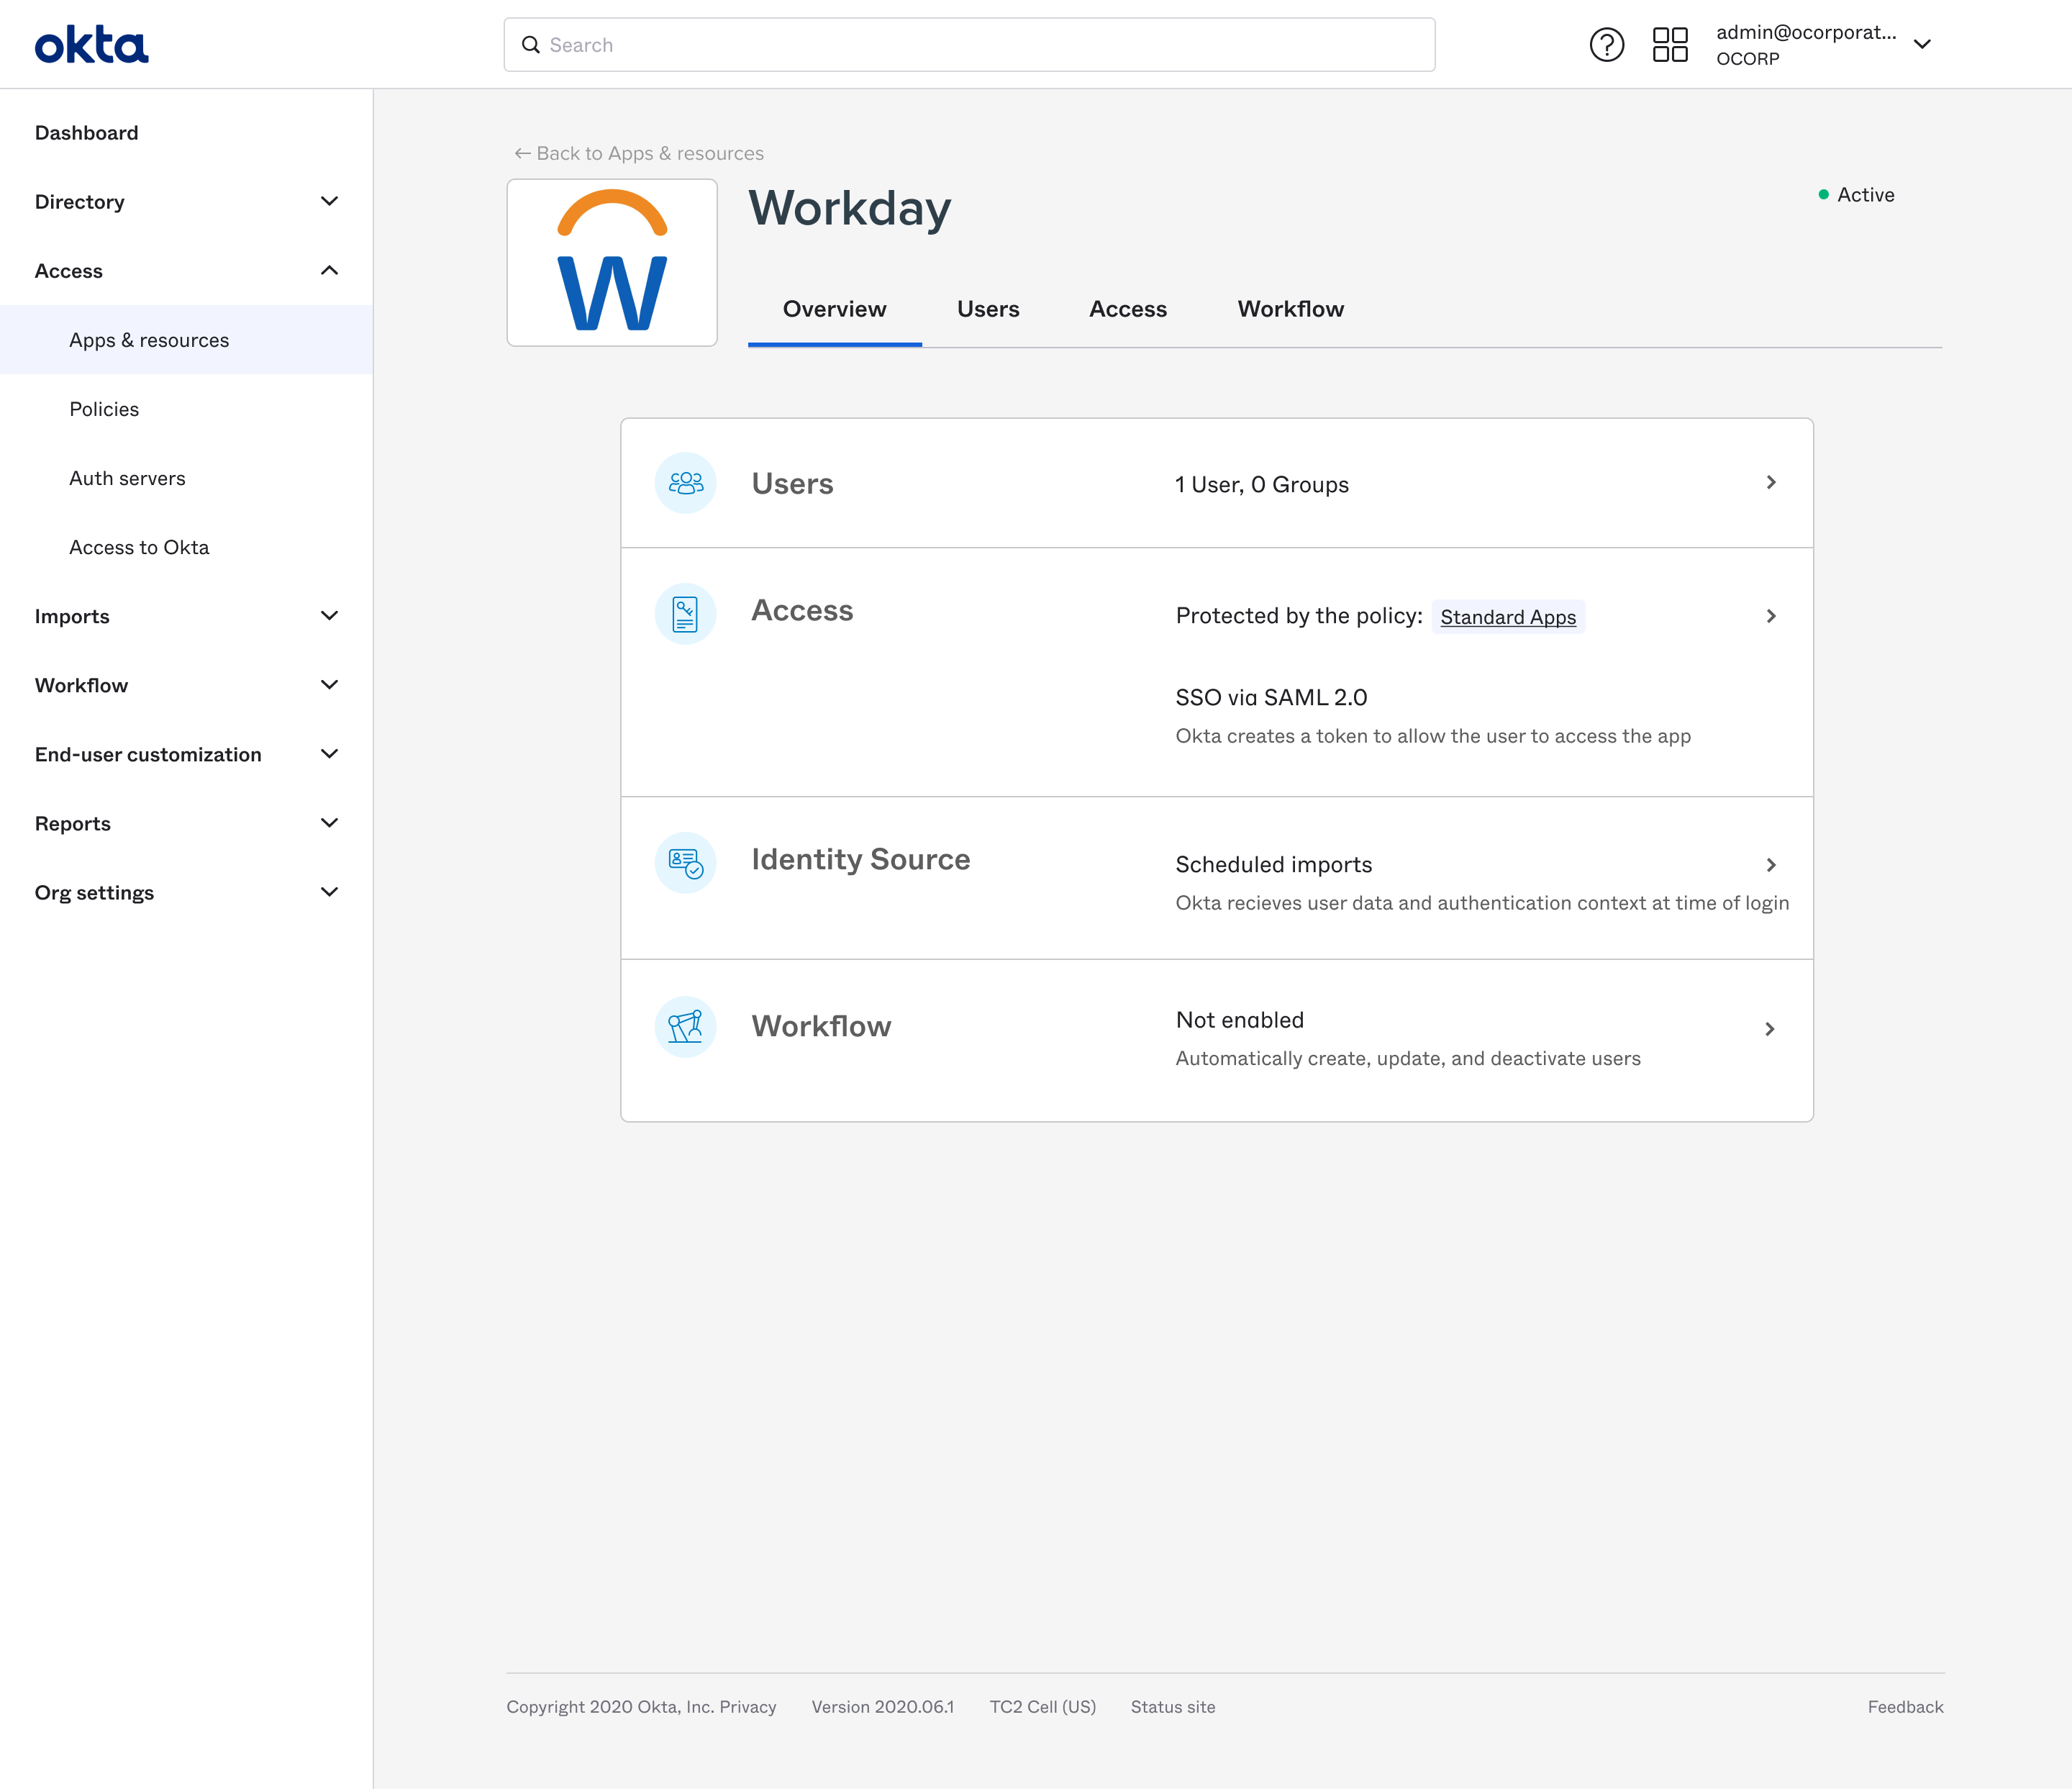Viewport: 2072px width, 1789px height.
Task: Open the Standard Apps policy link
Action: (1507, 617)
